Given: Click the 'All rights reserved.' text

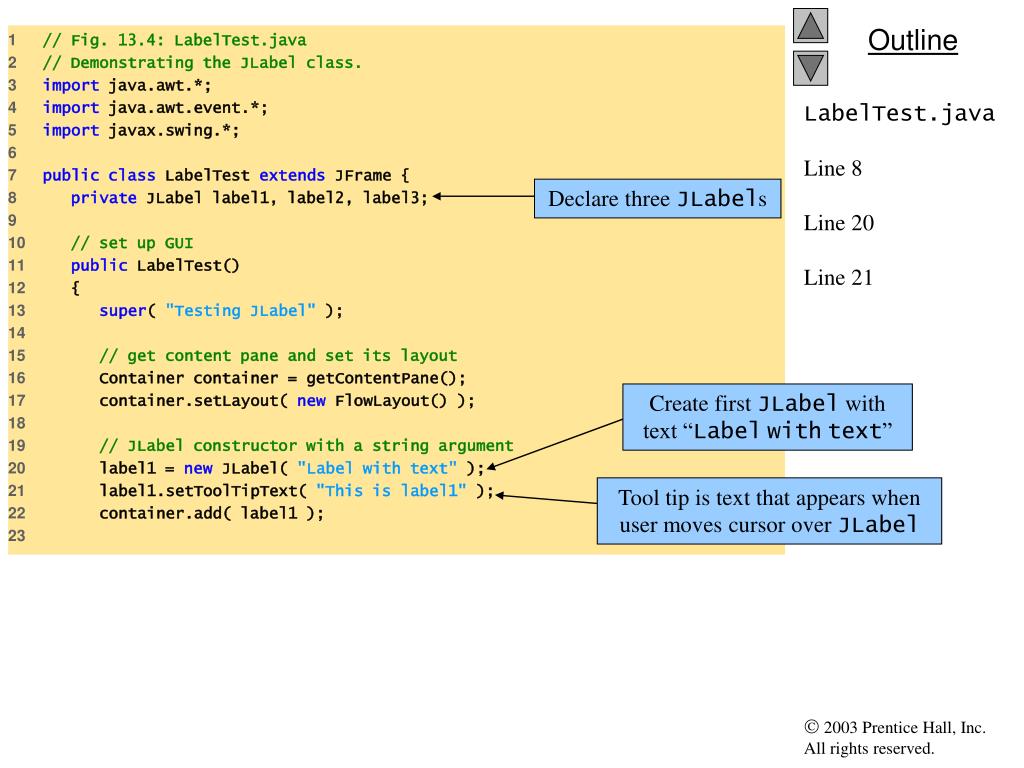Looking at the screenshot, I should click(869, 748).
